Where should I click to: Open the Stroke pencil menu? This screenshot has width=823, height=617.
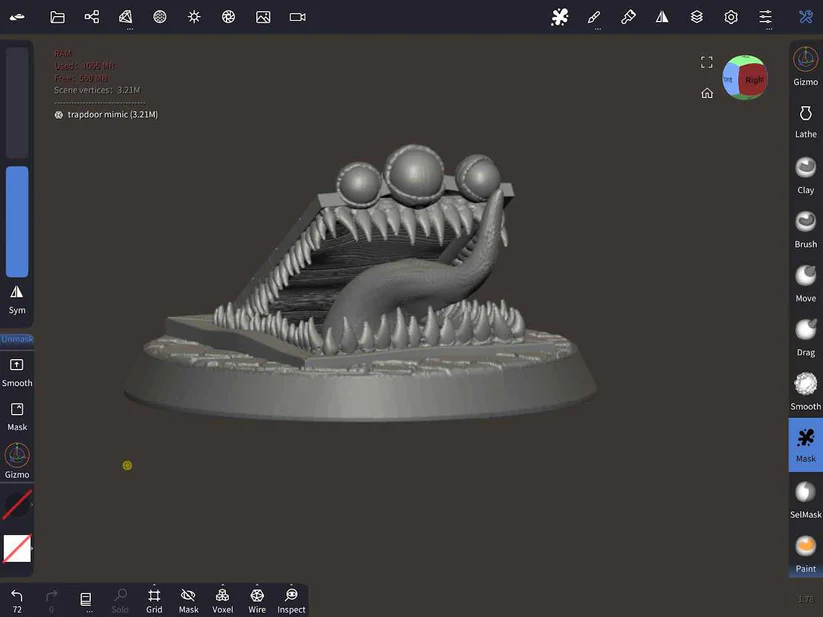pyautogui.click(x=594, y=17)
